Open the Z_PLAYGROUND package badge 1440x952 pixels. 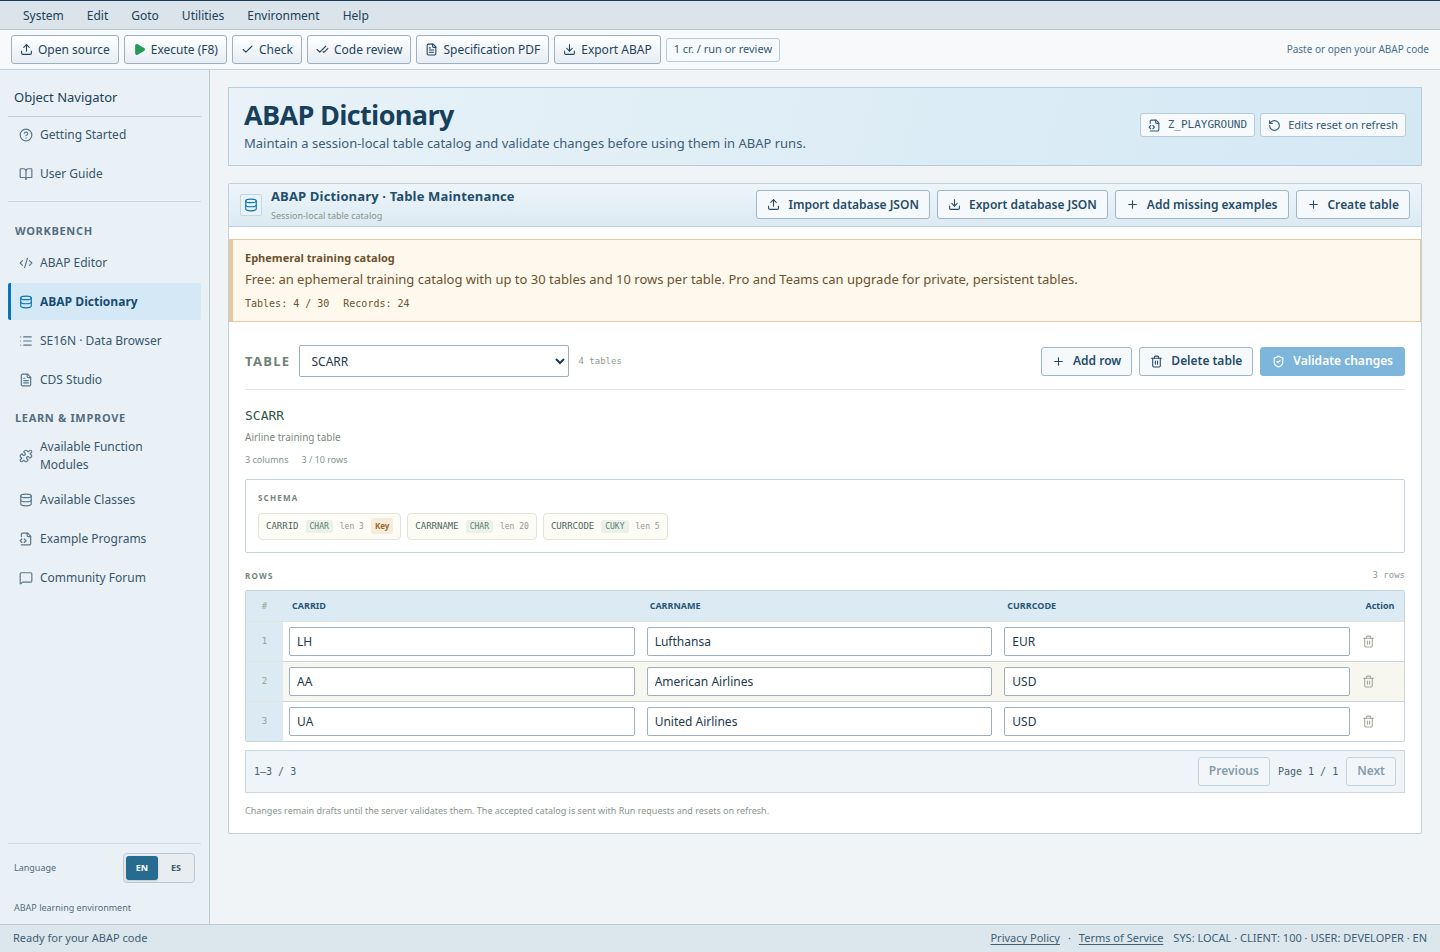coord(1197,125)
